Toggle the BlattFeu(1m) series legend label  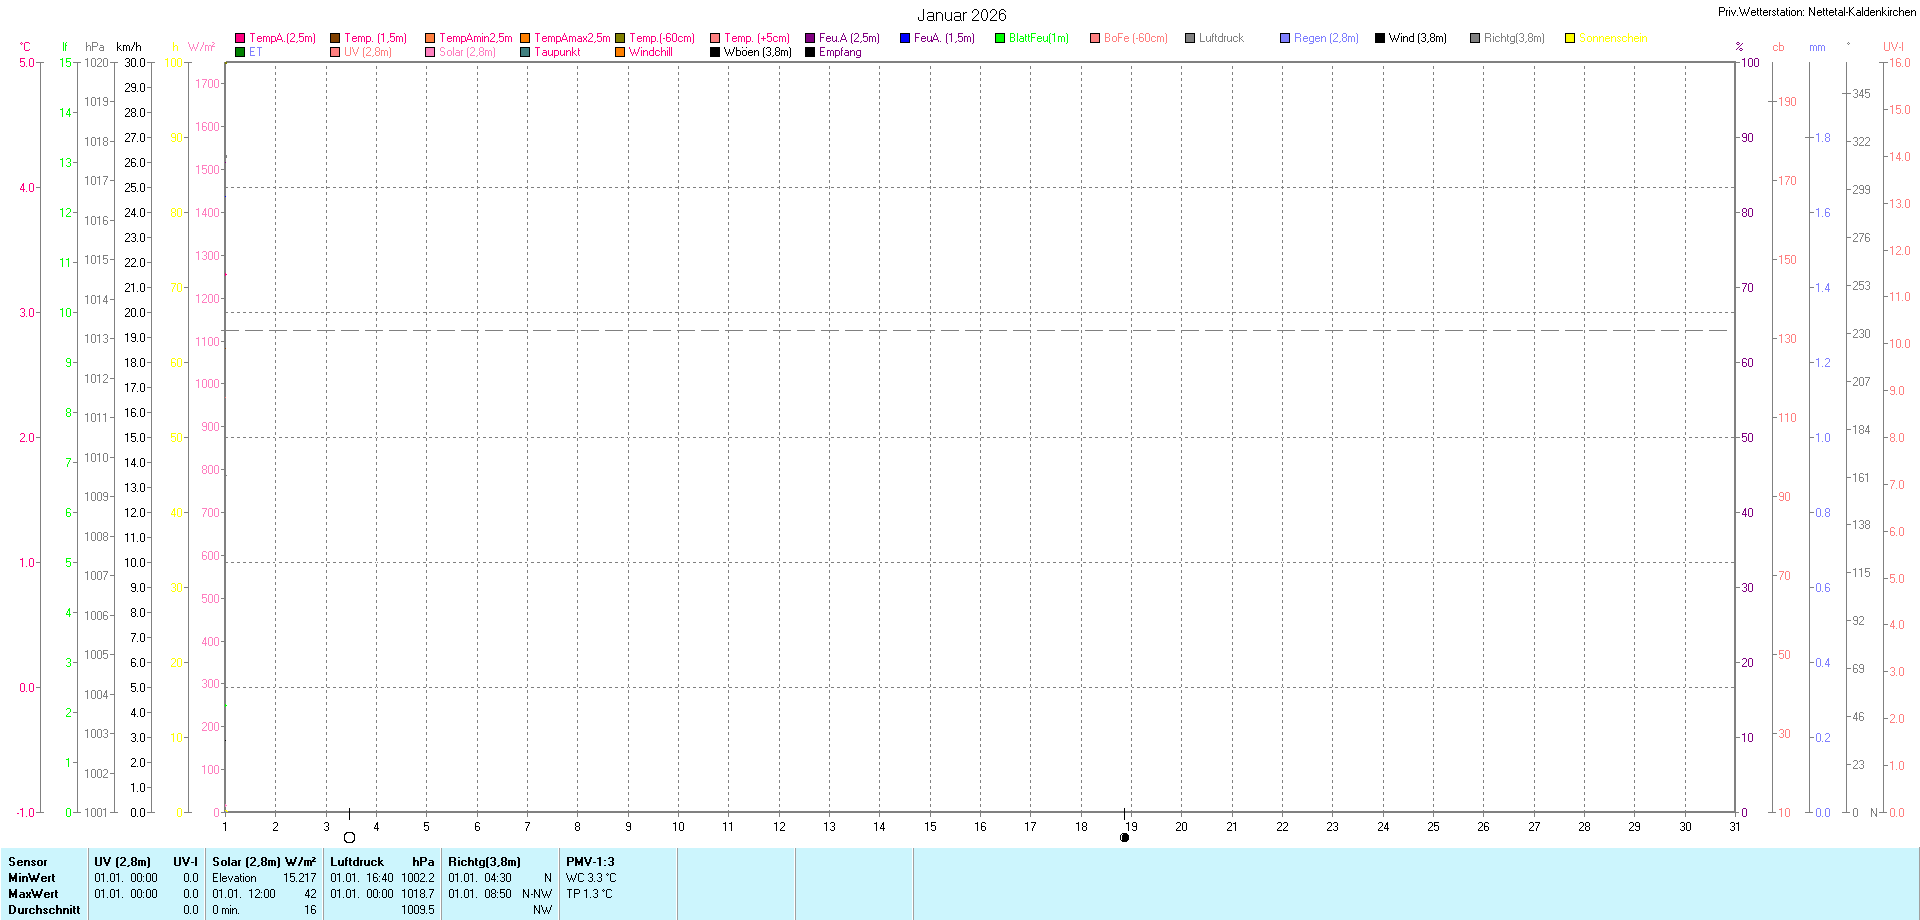(1038, 38)
